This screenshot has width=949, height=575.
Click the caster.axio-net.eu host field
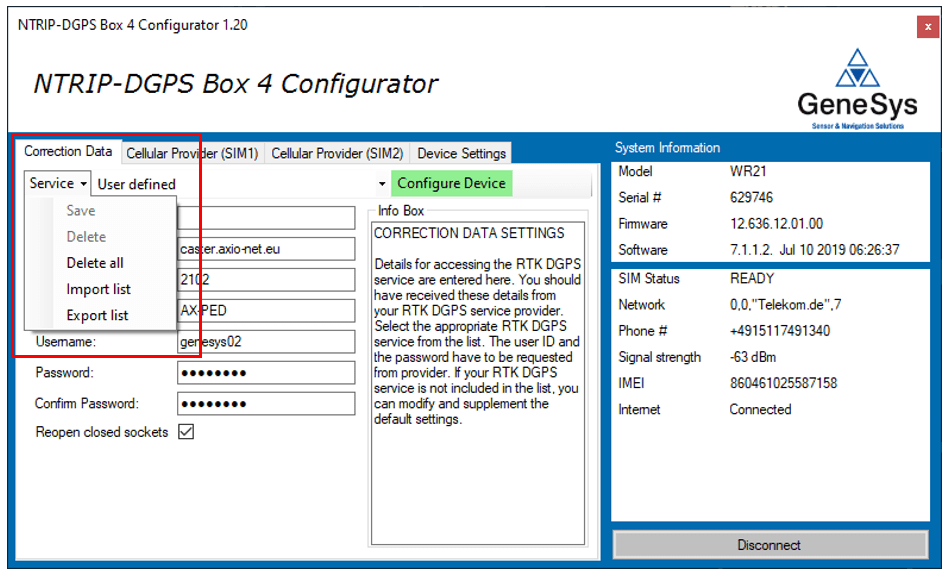266,249
